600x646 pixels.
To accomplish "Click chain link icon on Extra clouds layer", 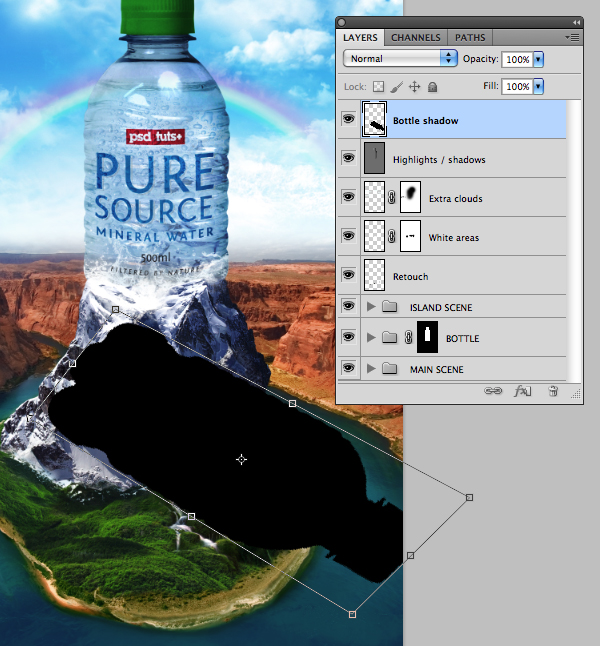I will tap(391, 197).
